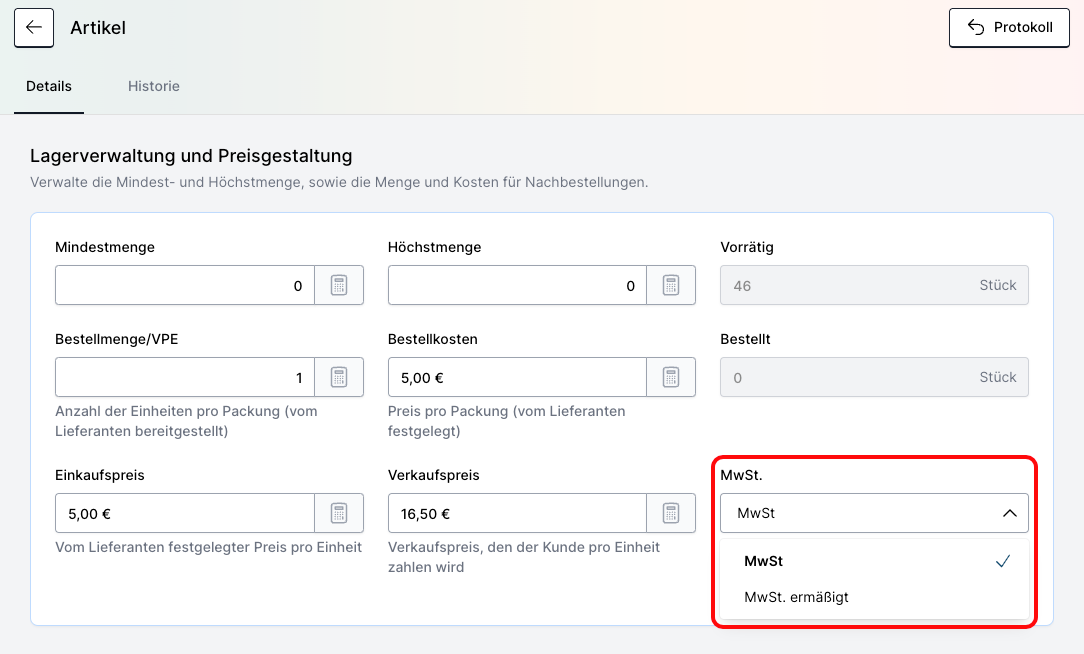Choose the checked MwSt option

(x=764, y=561)
